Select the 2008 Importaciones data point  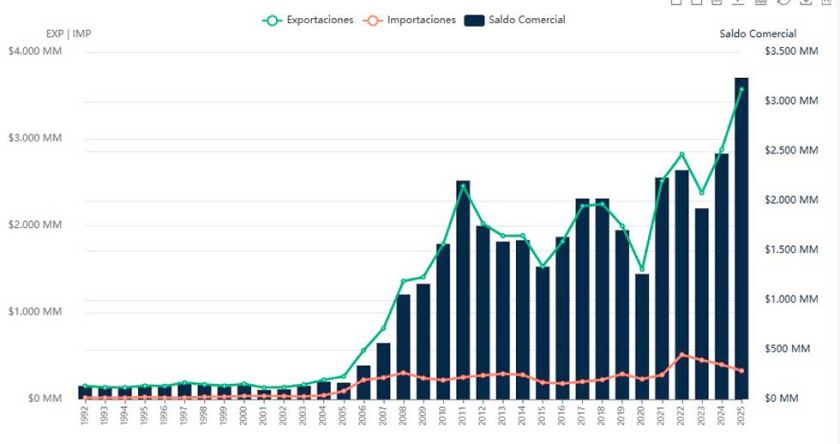[x=403, y=373]
